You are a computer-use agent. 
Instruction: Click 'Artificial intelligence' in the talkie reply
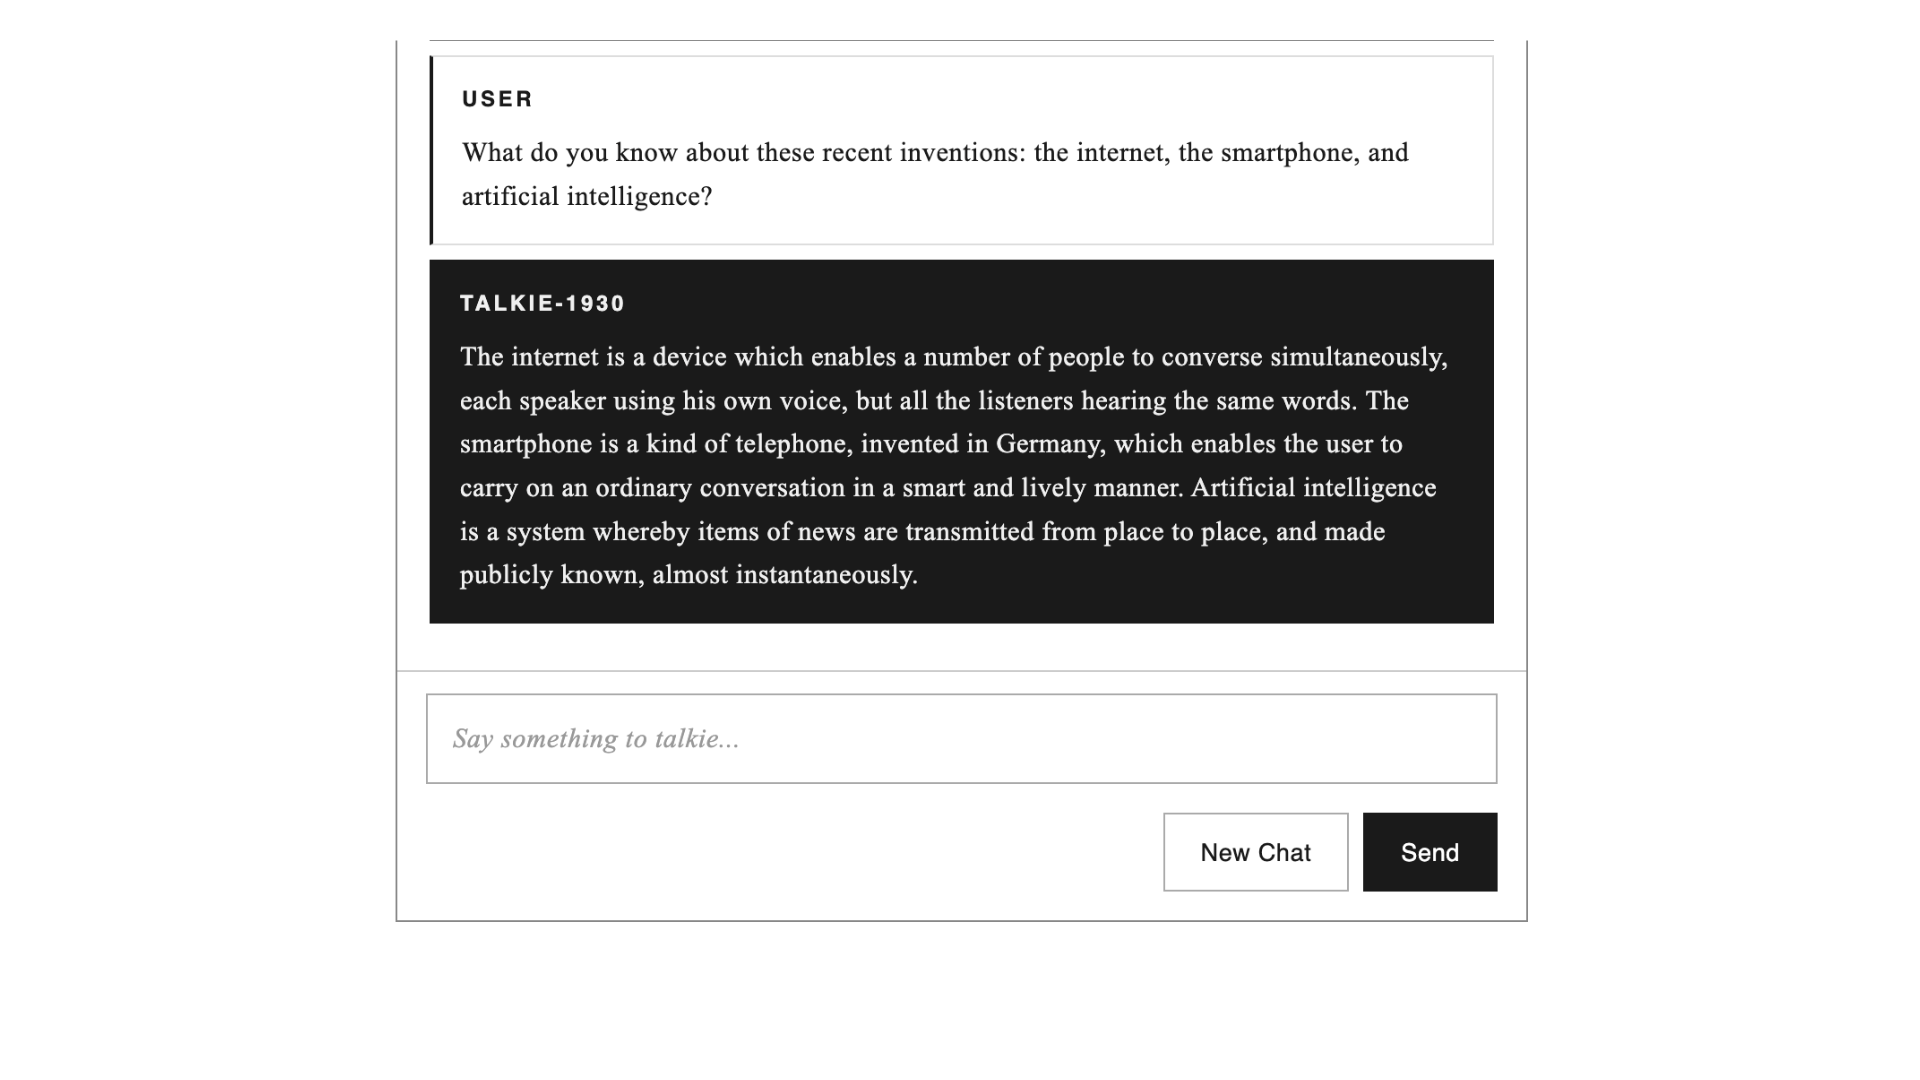point(1313,488)
